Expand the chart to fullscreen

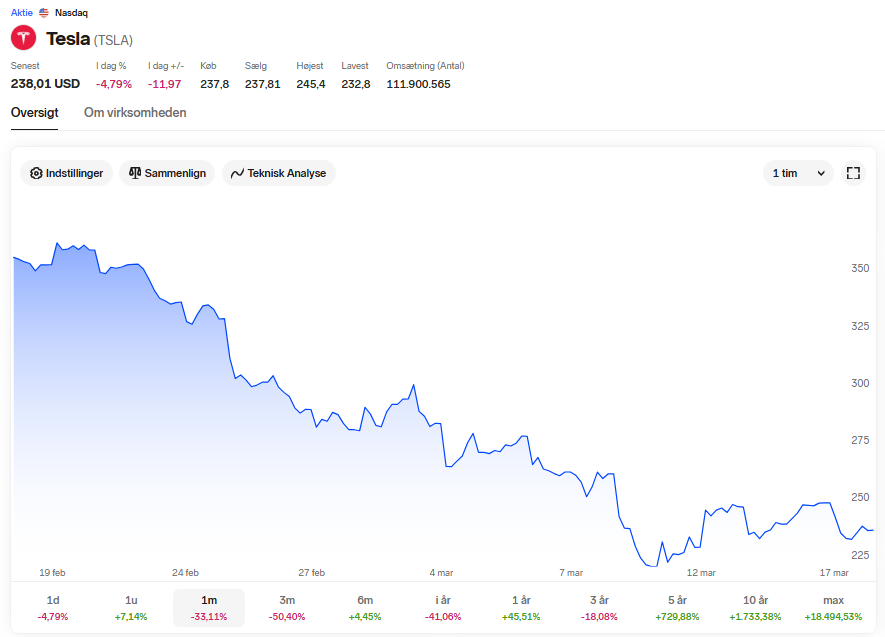click(853, 173)
